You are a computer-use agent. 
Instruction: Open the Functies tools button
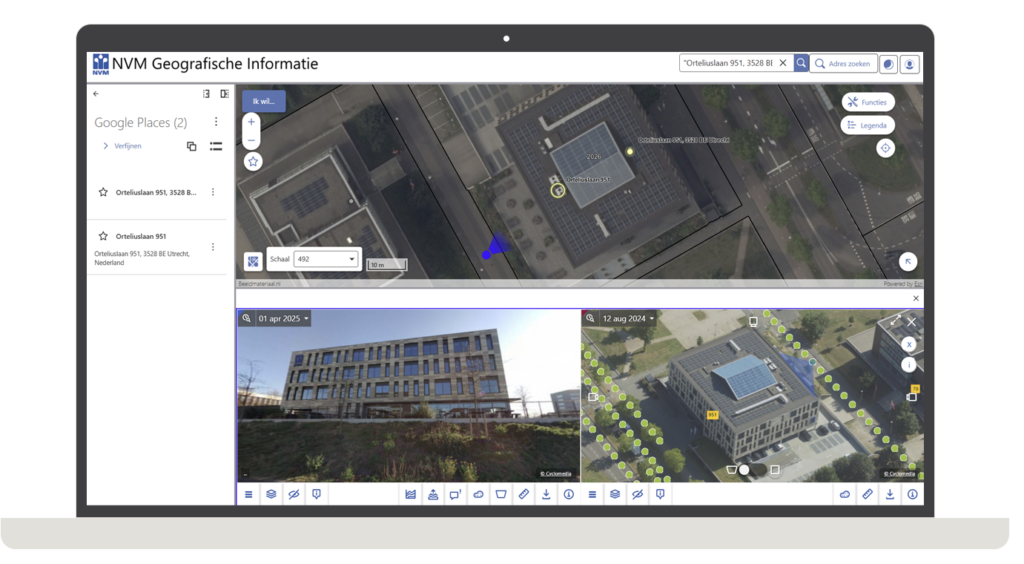[x=868, y=102]
